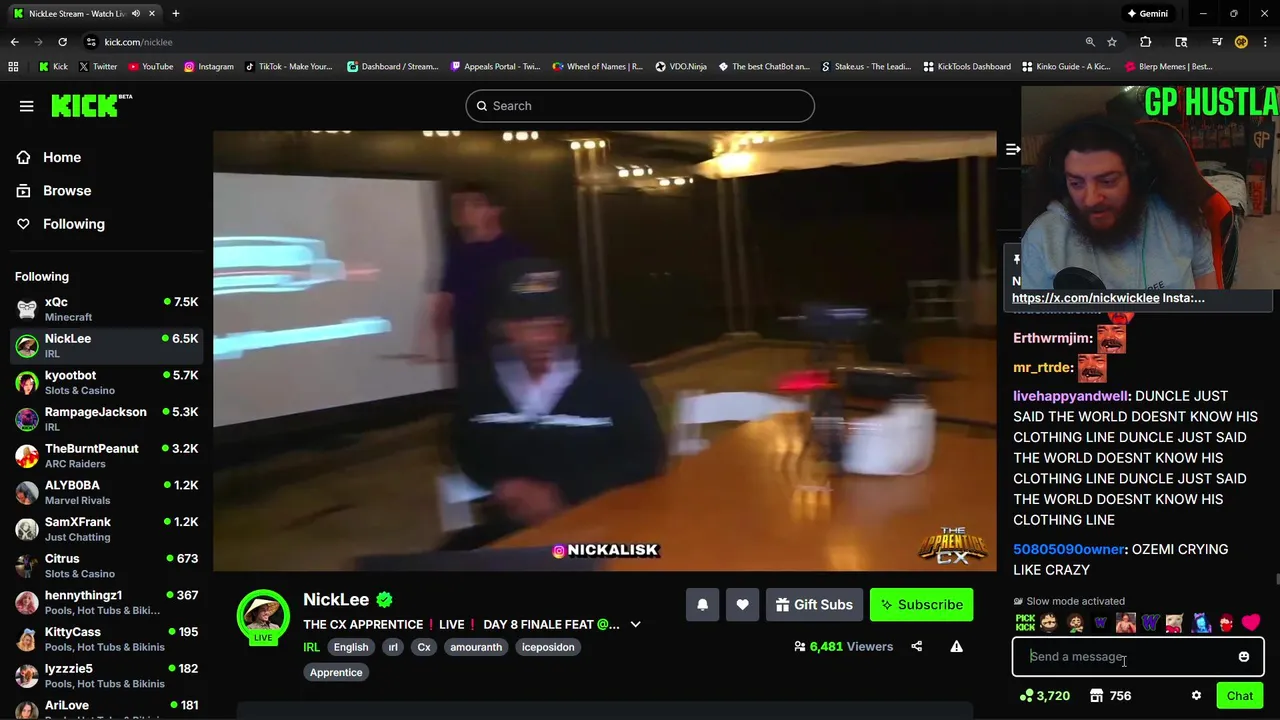Screen dimensions: 1280x720
Task: Click the green Chat send button
Action: [x=1240, y=696]
